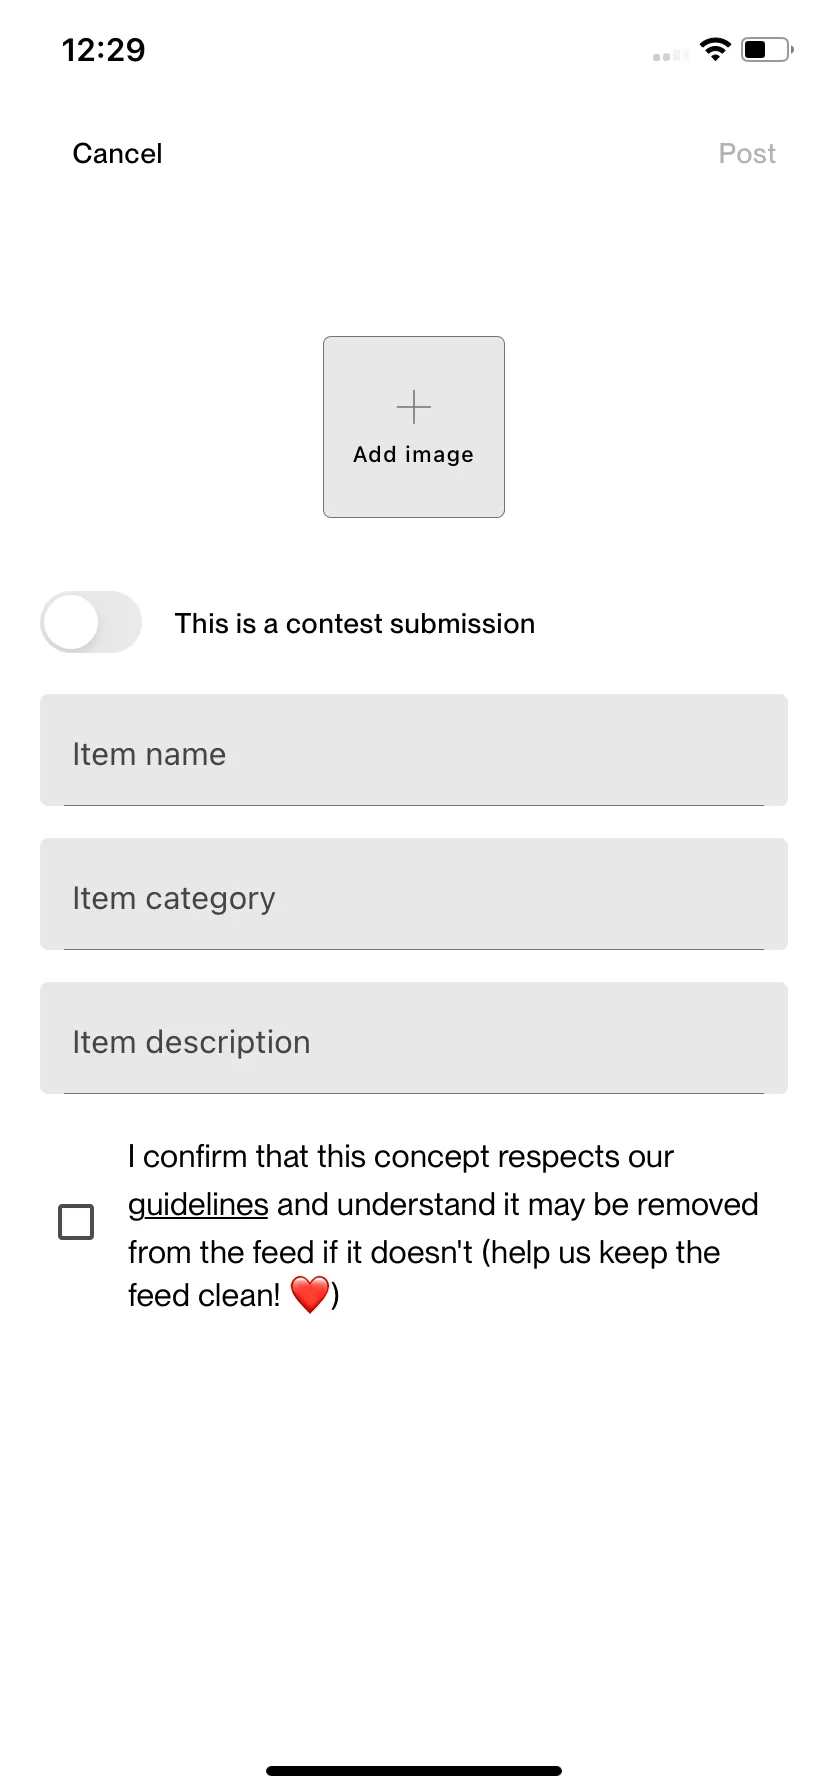
Task: Tap the plus icon in the image tile
Action: pyautogui.click(x=413, y=407)
